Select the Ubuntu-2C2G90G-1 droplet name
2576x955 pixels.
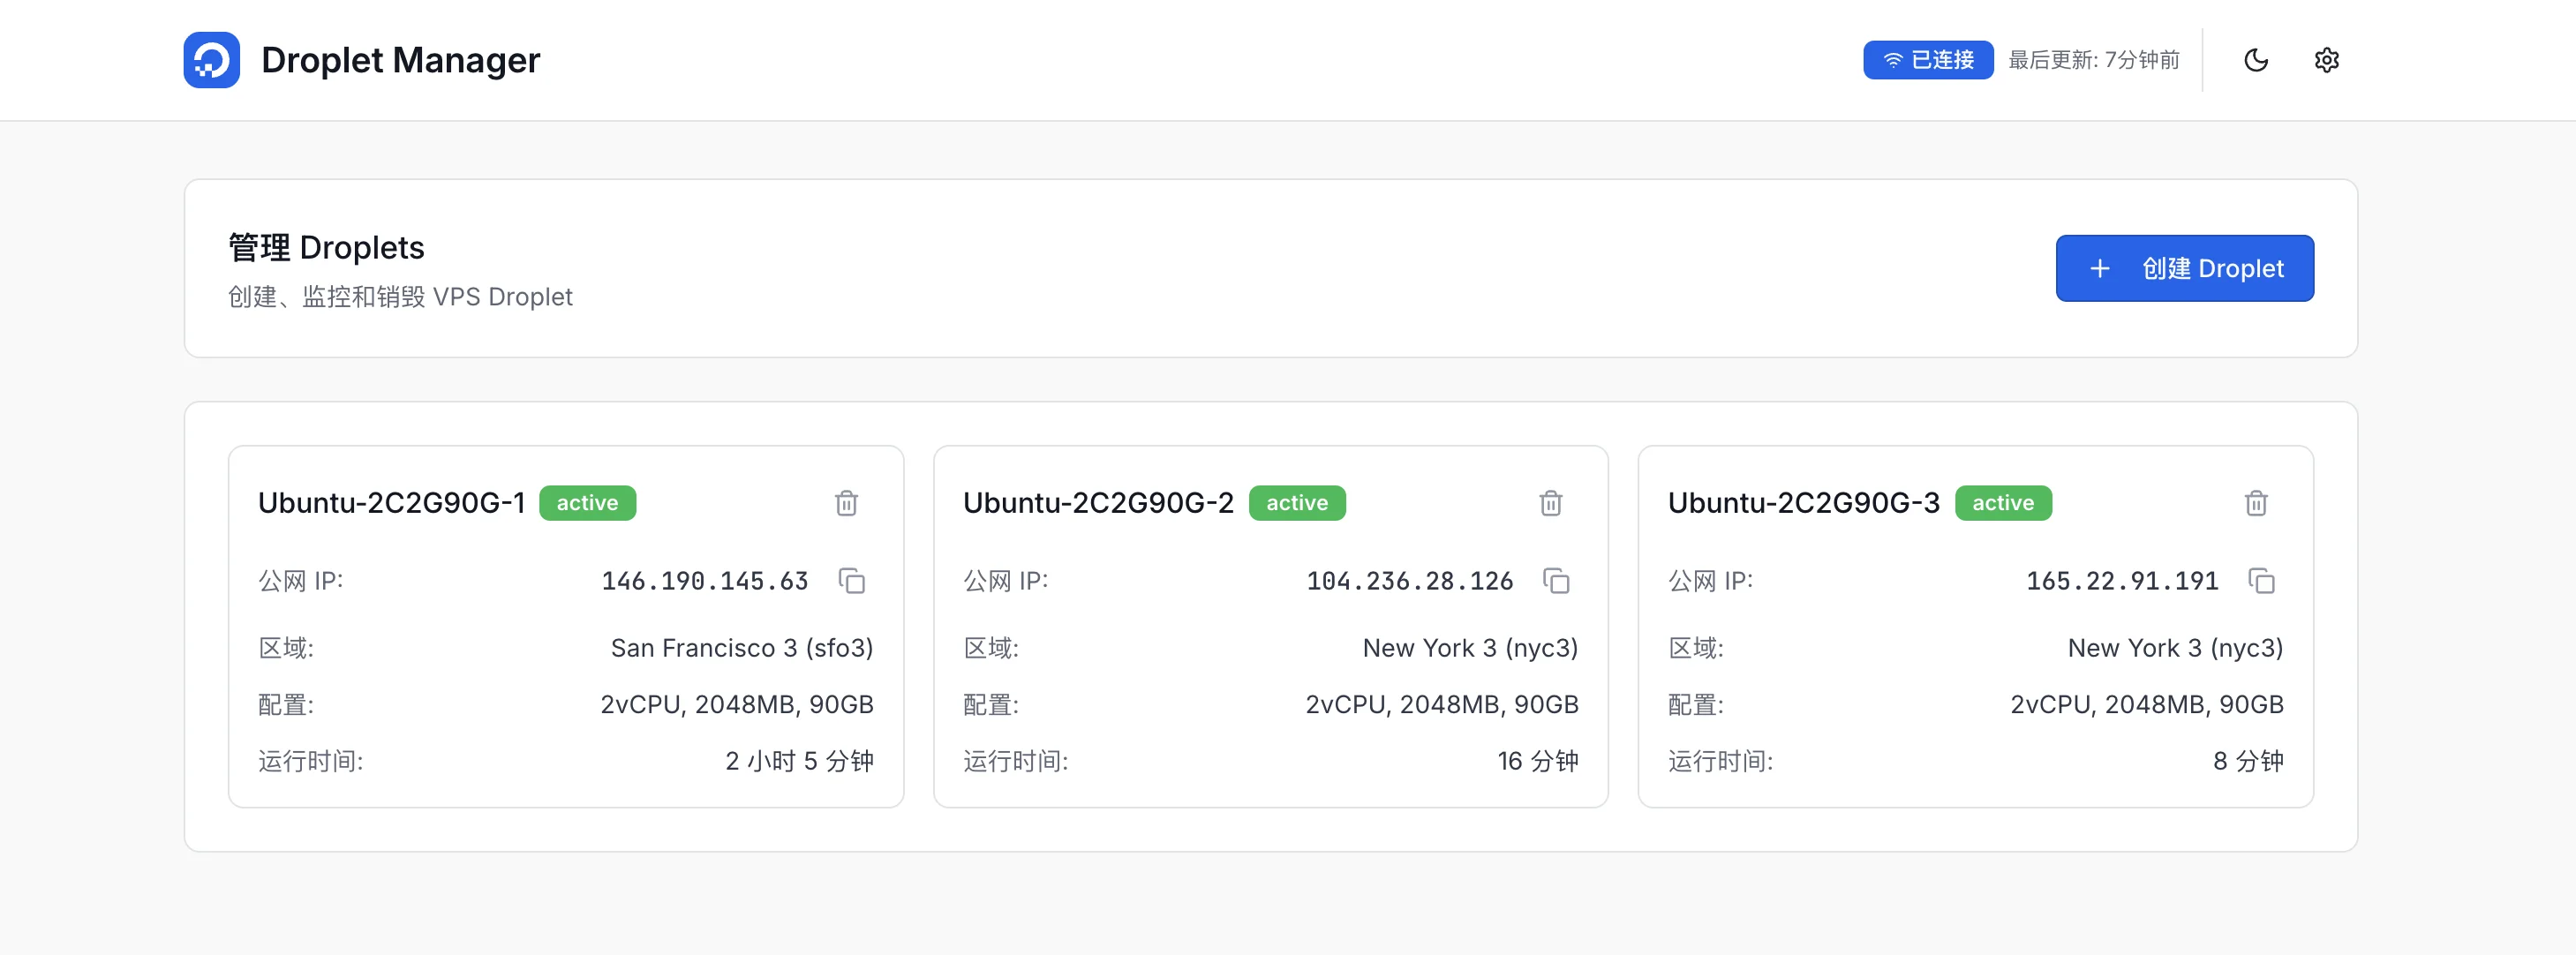pos(391,503)
